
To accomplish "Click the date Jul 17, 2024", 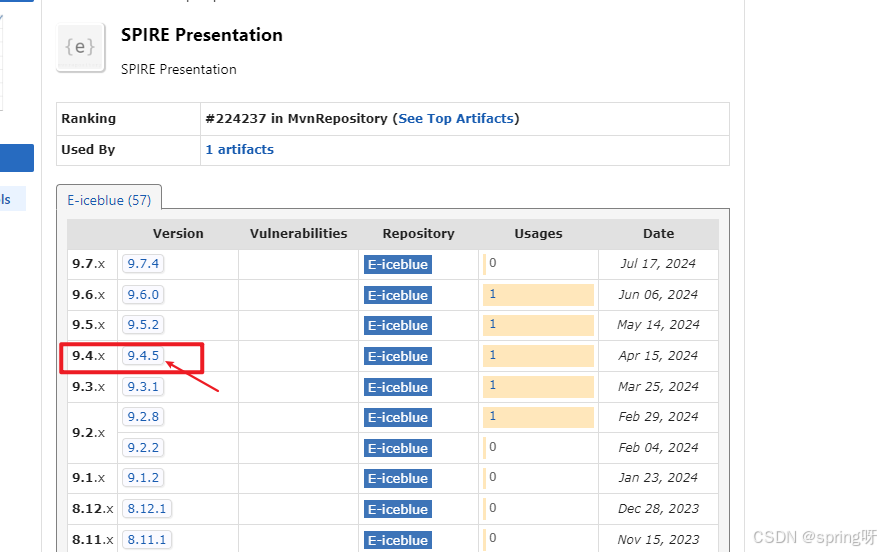I will [x=658, y=264].
